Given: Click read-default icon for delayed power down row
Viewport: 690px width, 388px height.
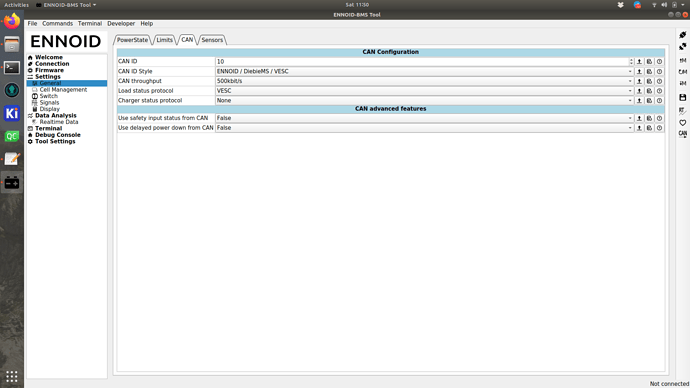Looking at the screenshot, I should [649, 128].
